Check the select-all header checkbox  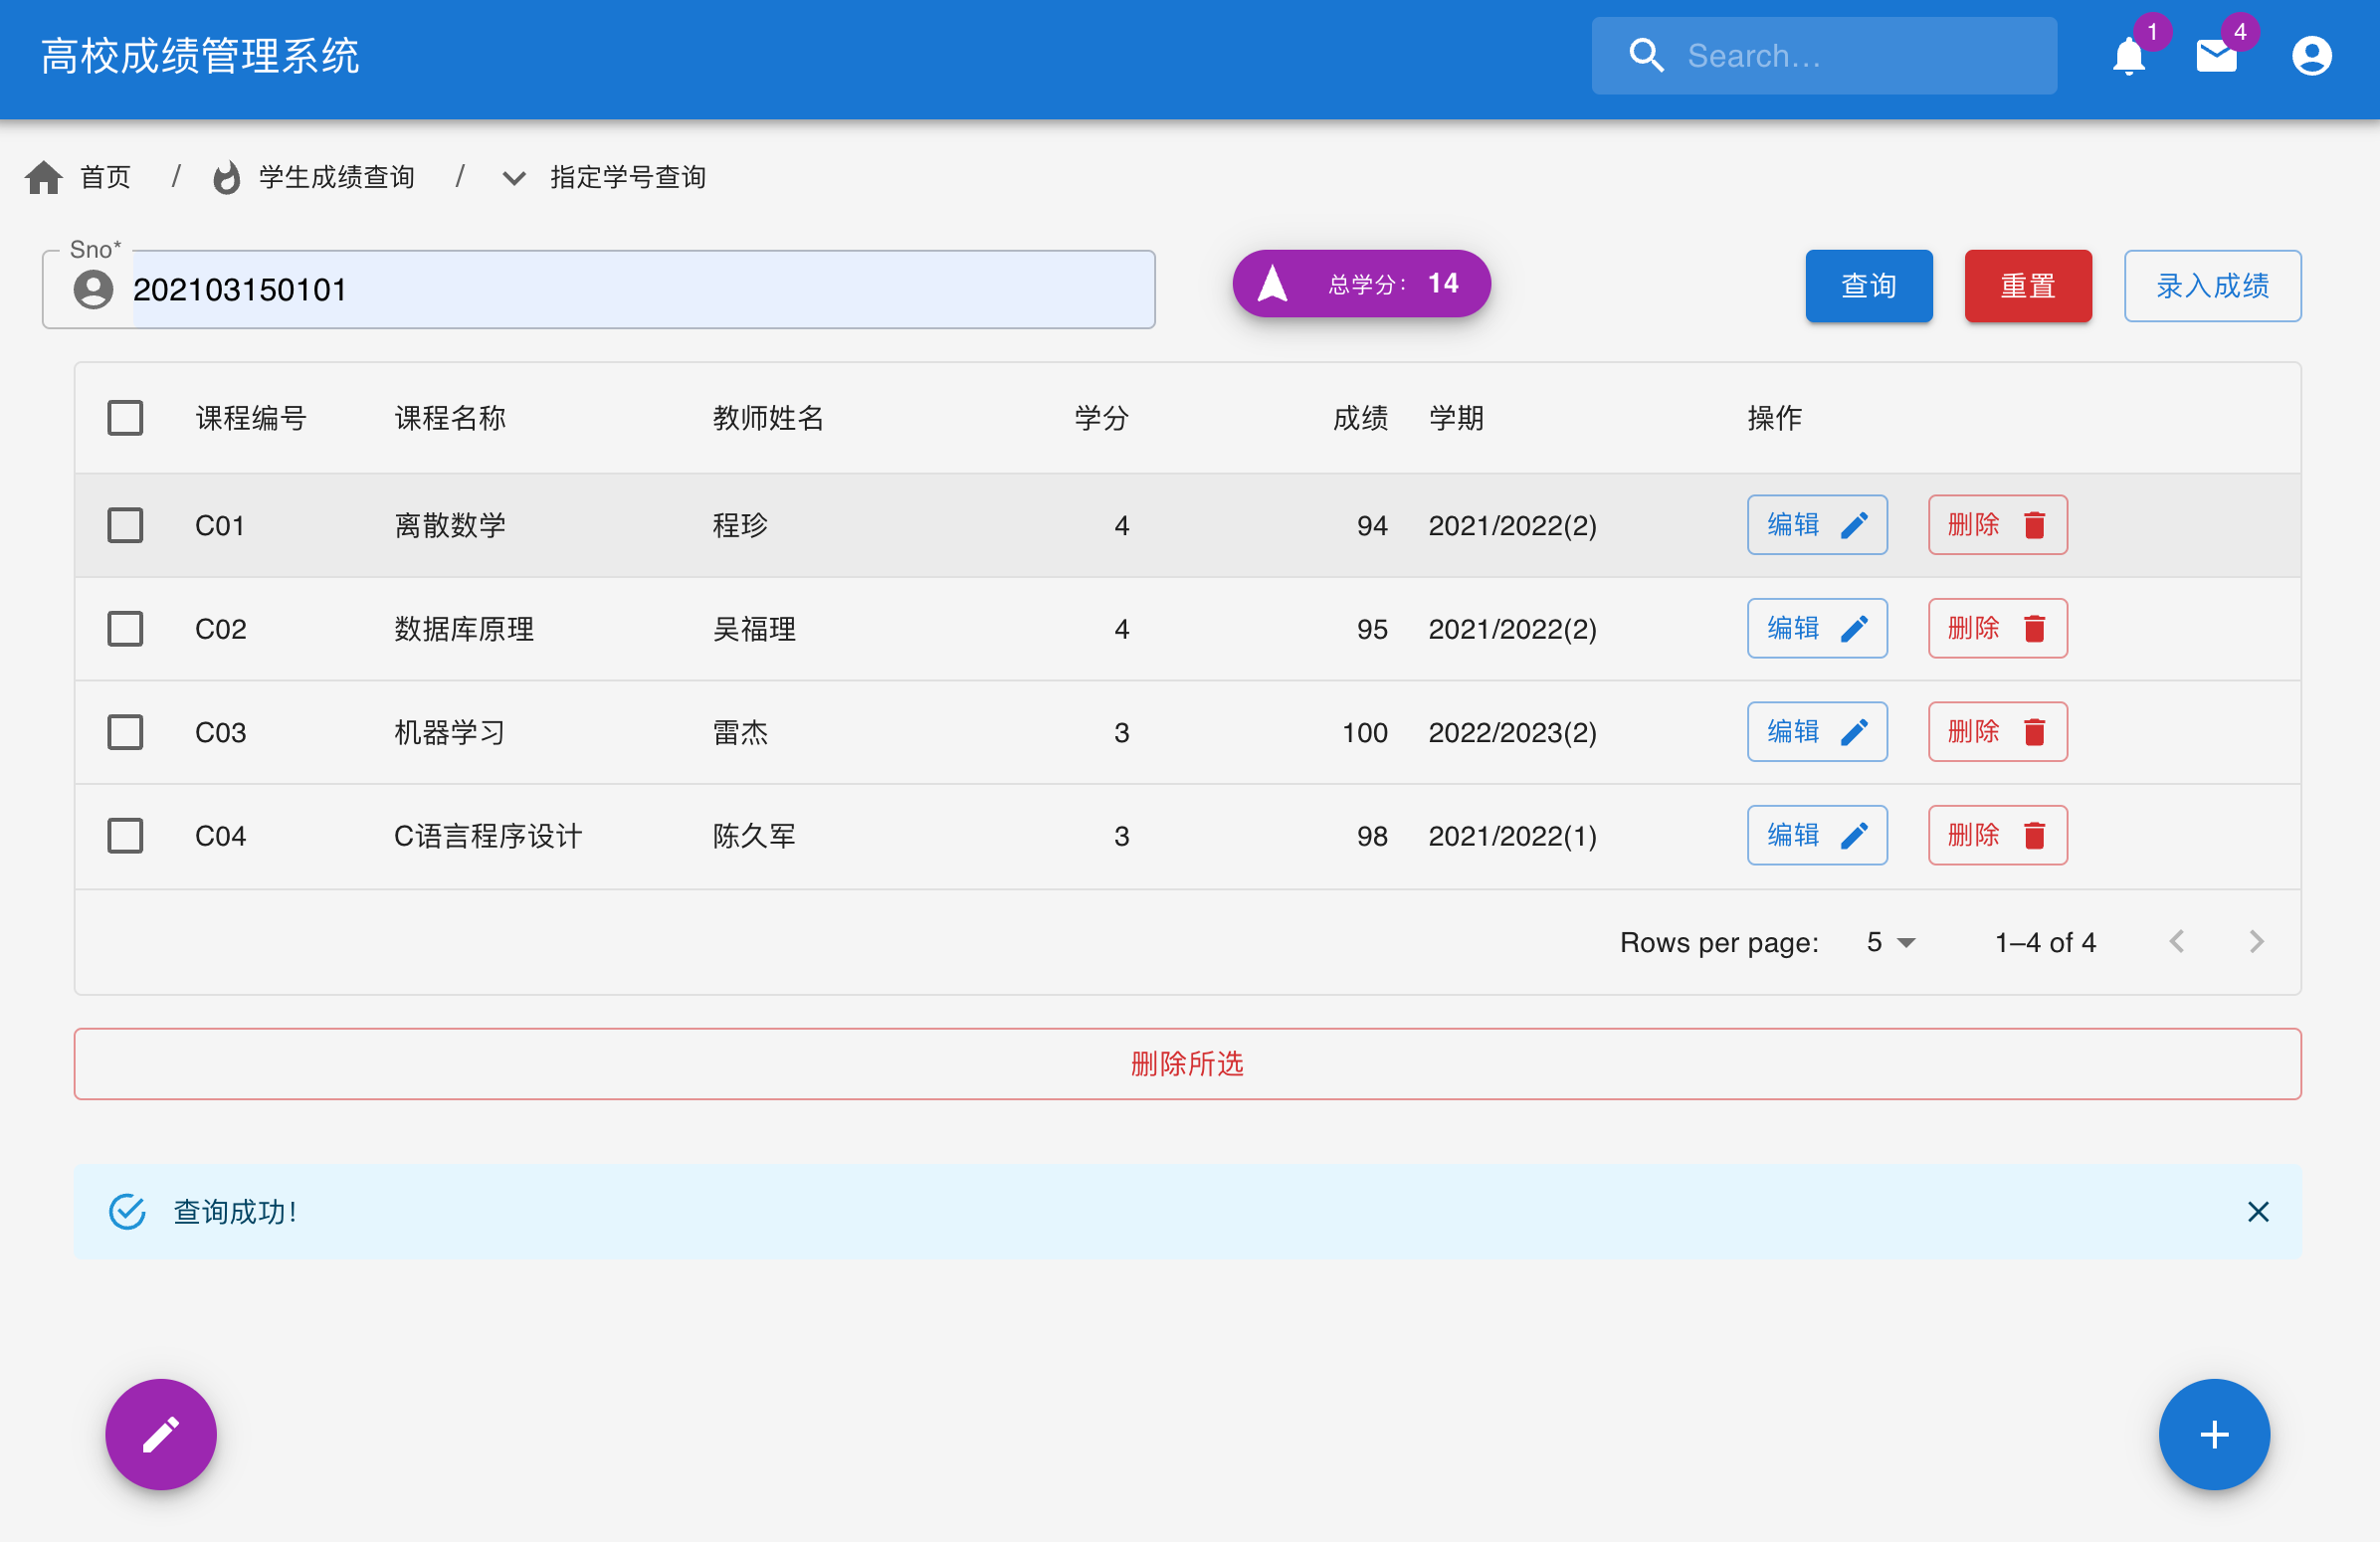tap(125, 418)
